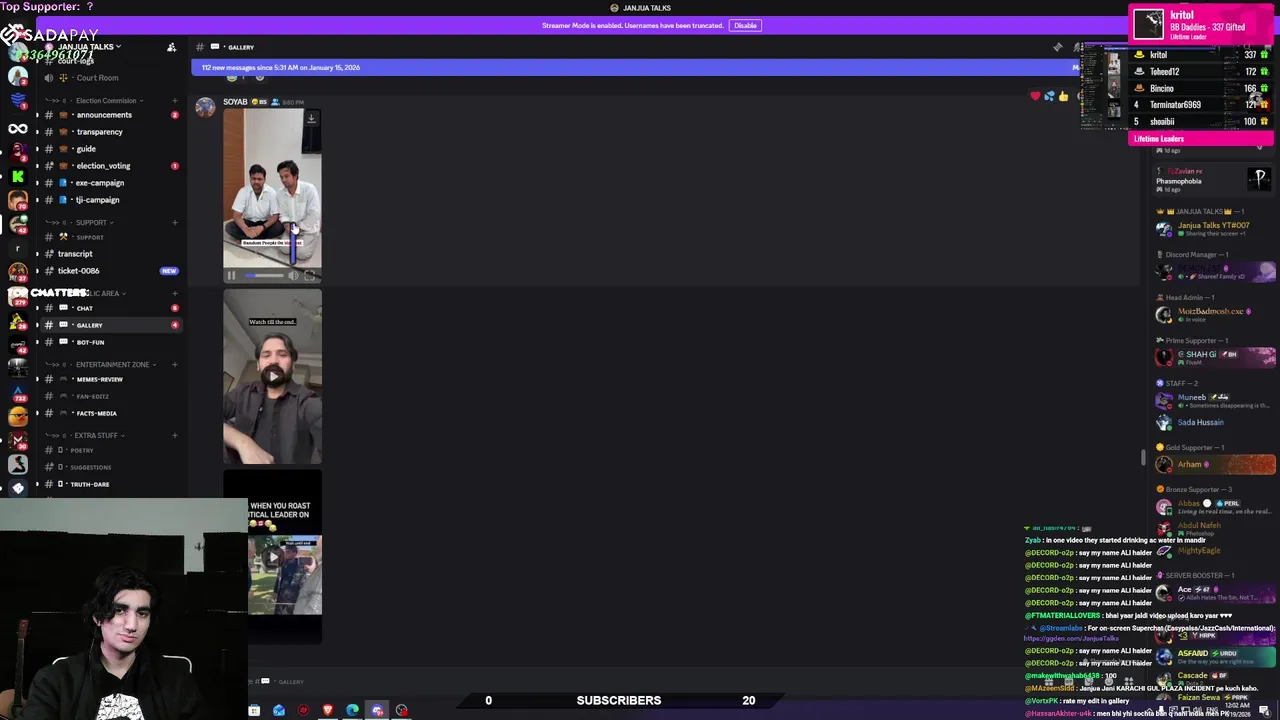
Task: Open the lowercase r server icon
Action: (18, 248)
